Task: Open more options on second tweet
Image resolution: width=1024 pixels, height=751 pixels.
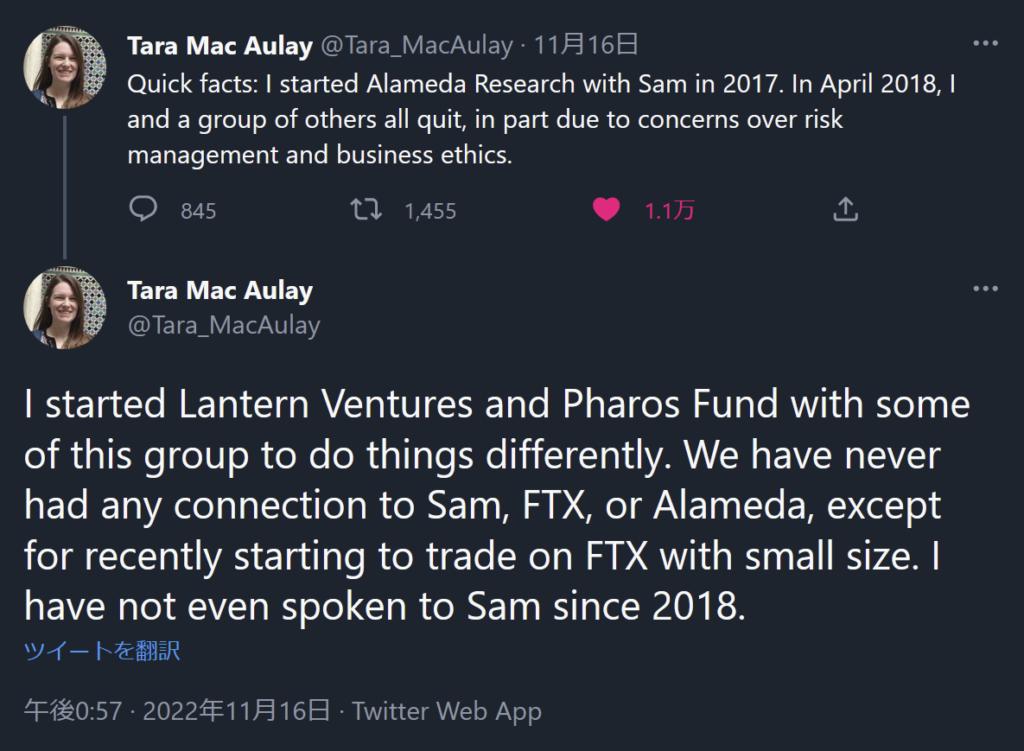Action: pos(985,289)
